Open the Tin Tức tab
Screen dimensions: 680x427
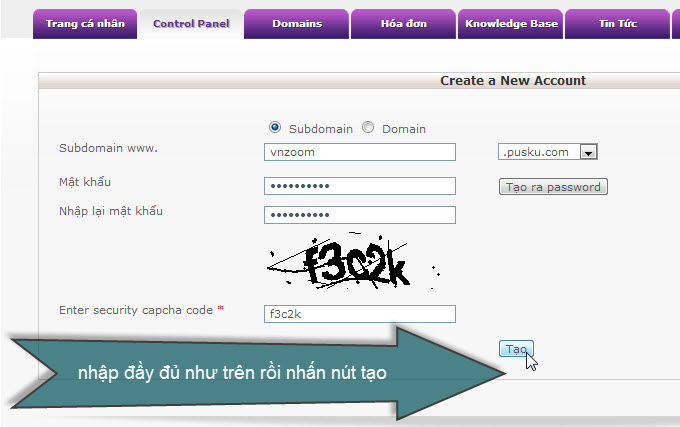coord(618,24)
